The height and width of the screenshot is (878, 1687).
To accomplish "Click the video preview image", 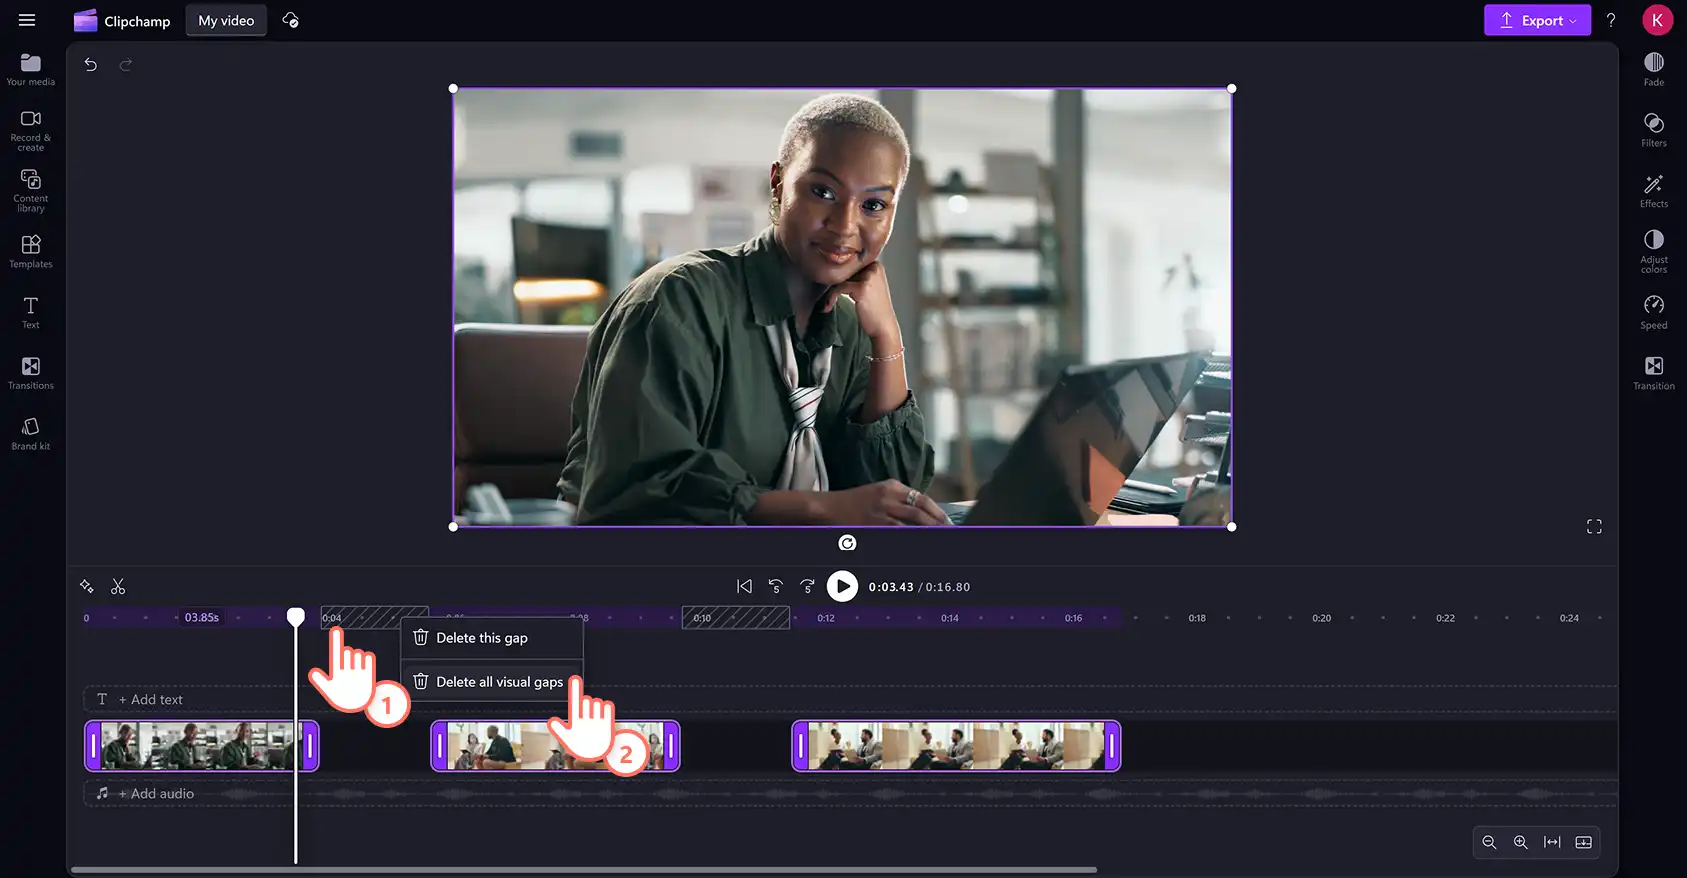I will tap(842, 307).
